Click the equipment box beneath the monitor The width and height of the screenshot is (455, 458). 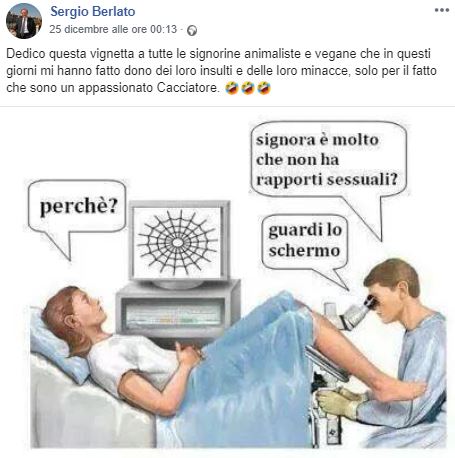click(178, 312)
